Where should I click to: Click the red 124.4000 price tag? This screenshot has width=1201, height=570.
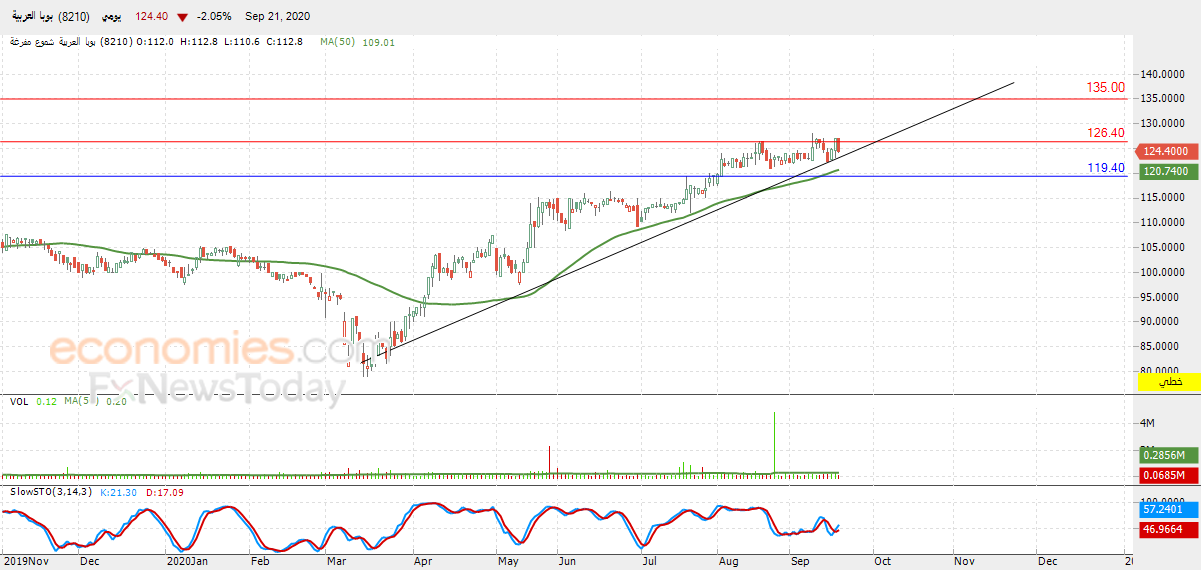coord(1166,151)
